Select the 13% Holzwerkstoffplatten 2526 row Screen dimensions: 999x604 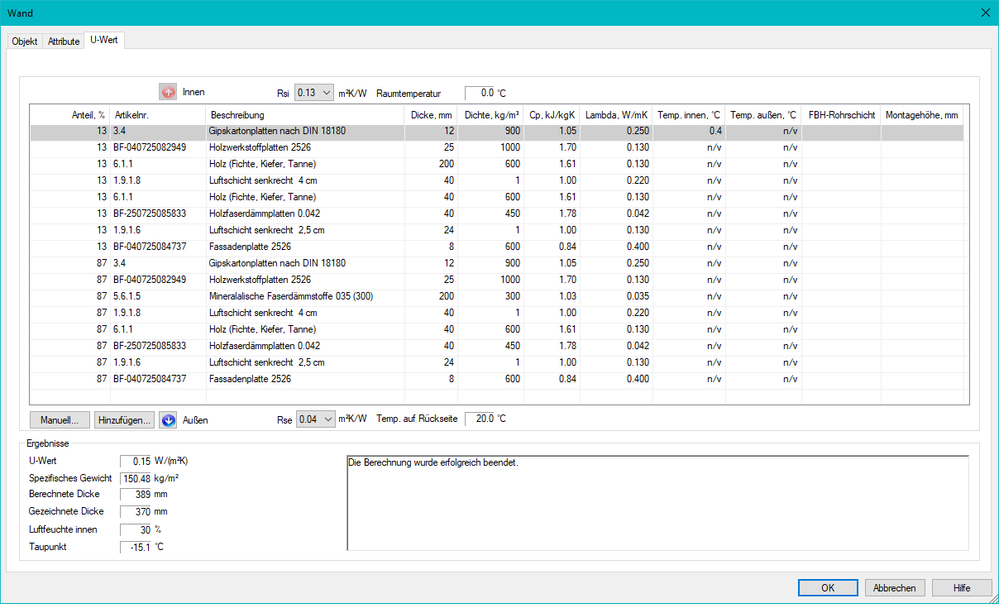(497, 147)
